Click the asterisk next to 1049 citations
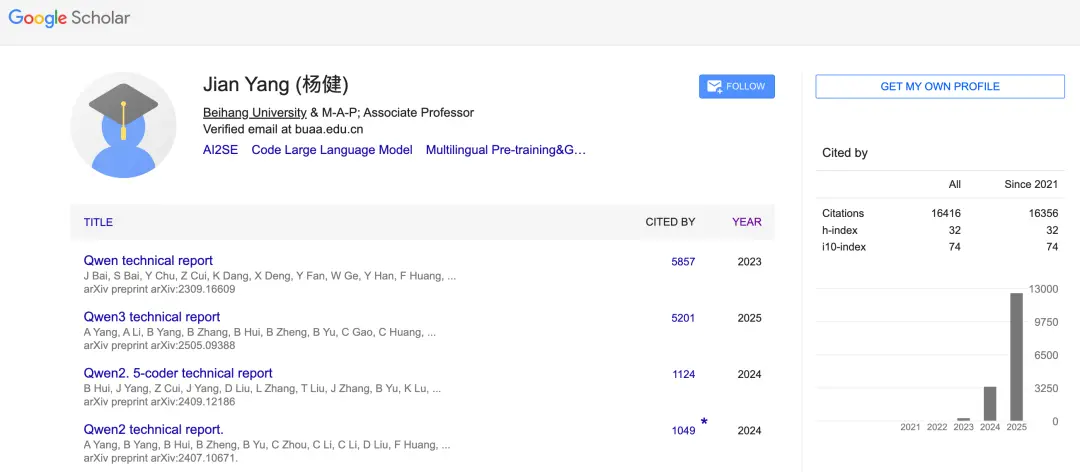This screenshot has height=472, width=1080. click(x=704, y=423)
